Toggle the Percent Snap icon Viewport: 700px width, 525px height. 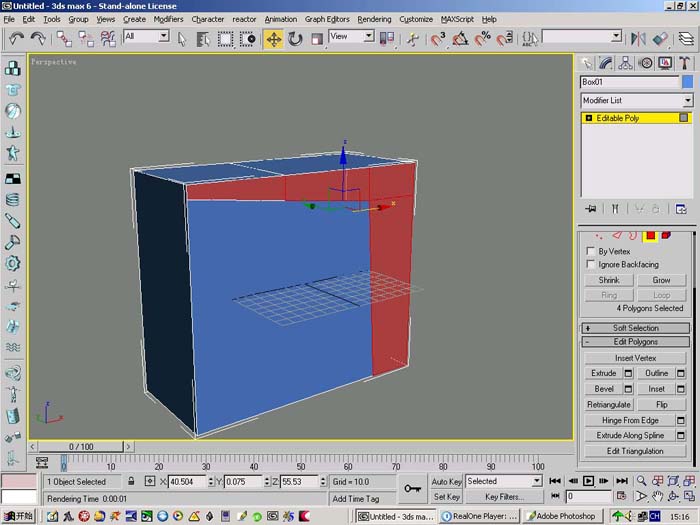pyautogui.click(x=483, y=39)
